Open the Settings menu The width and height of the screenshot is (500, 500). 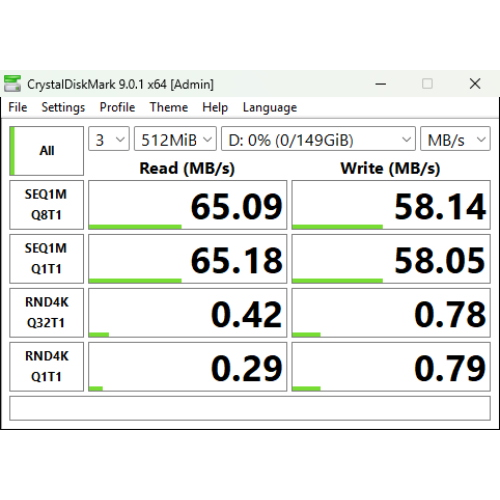point(63,107)
